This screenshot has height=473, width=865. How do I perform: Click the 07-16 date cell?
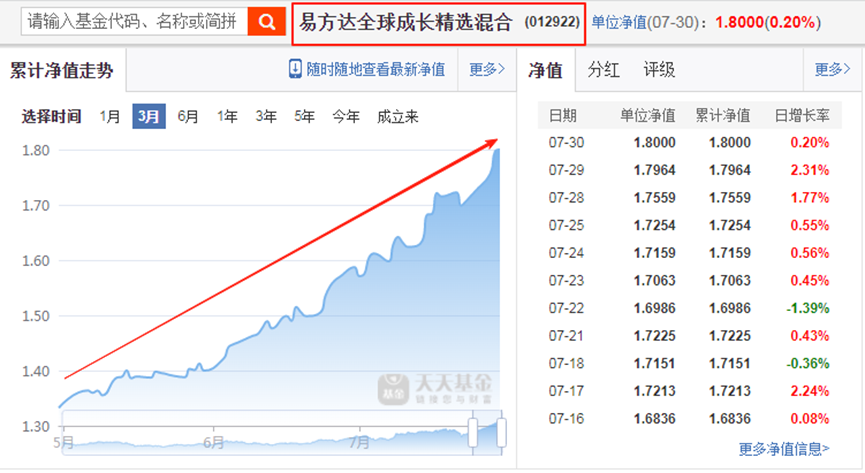click(567, 418)
